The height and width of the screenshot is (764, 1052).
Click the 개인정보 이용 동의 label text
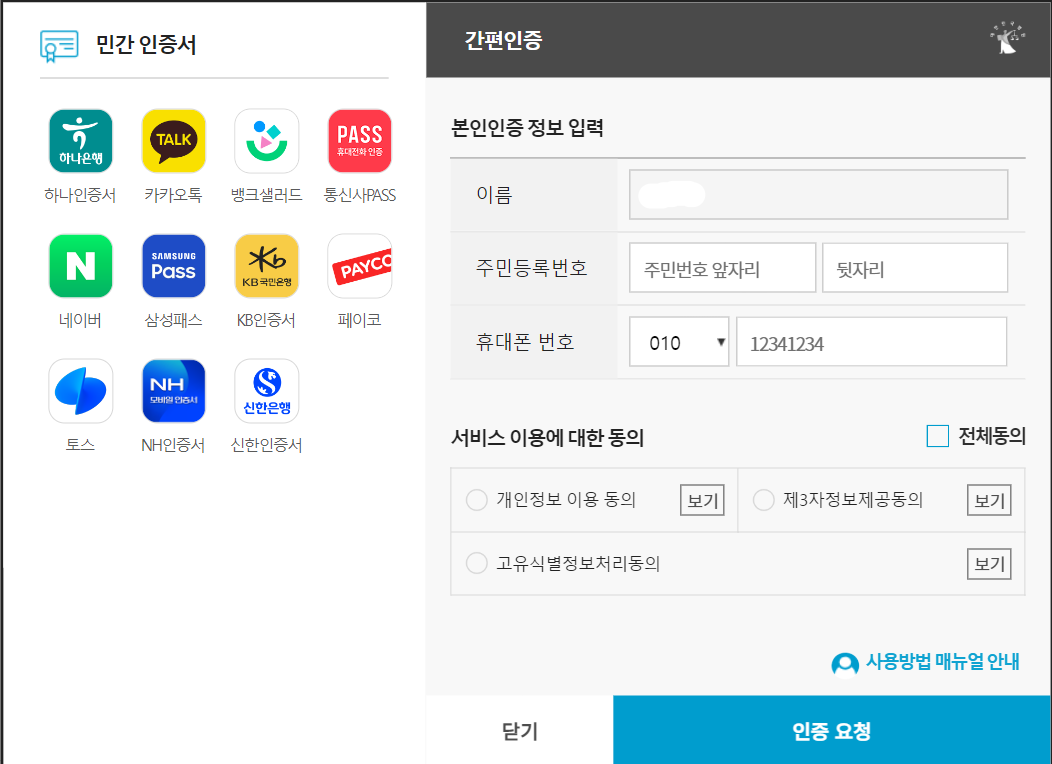[566, 500]
